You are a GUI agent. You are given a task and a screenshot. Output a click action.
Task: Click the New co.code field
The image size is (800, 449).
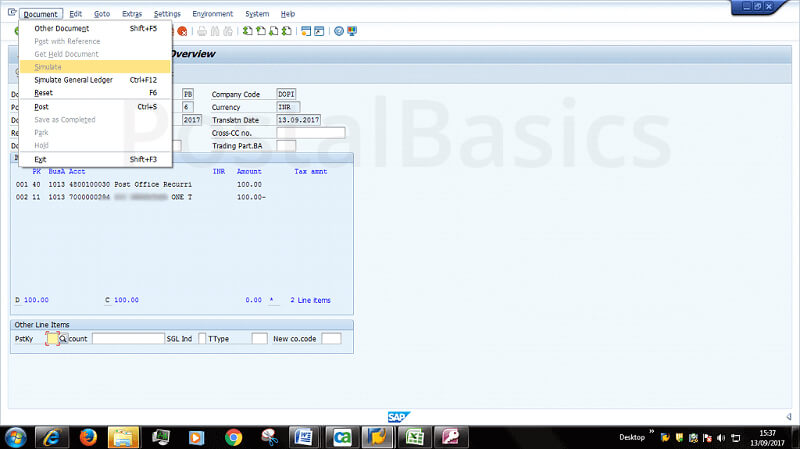point(331,339)
